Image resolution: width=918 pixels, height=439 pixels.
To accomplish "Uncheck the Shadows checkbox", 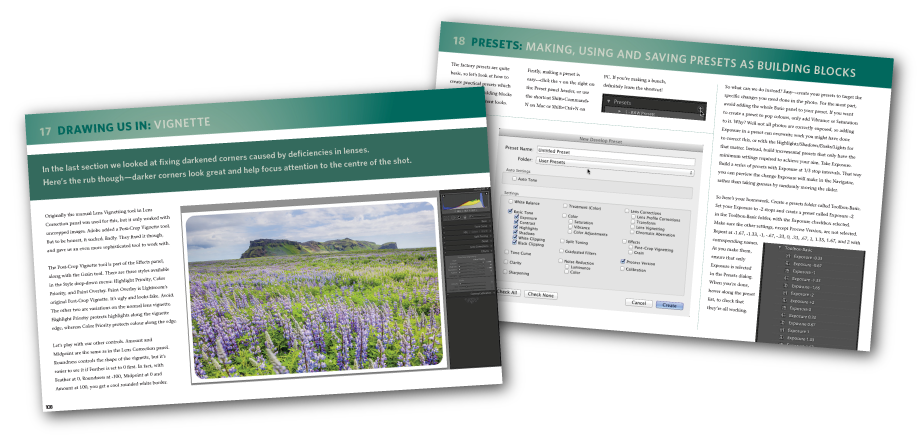I will click(x=515, y=232).
